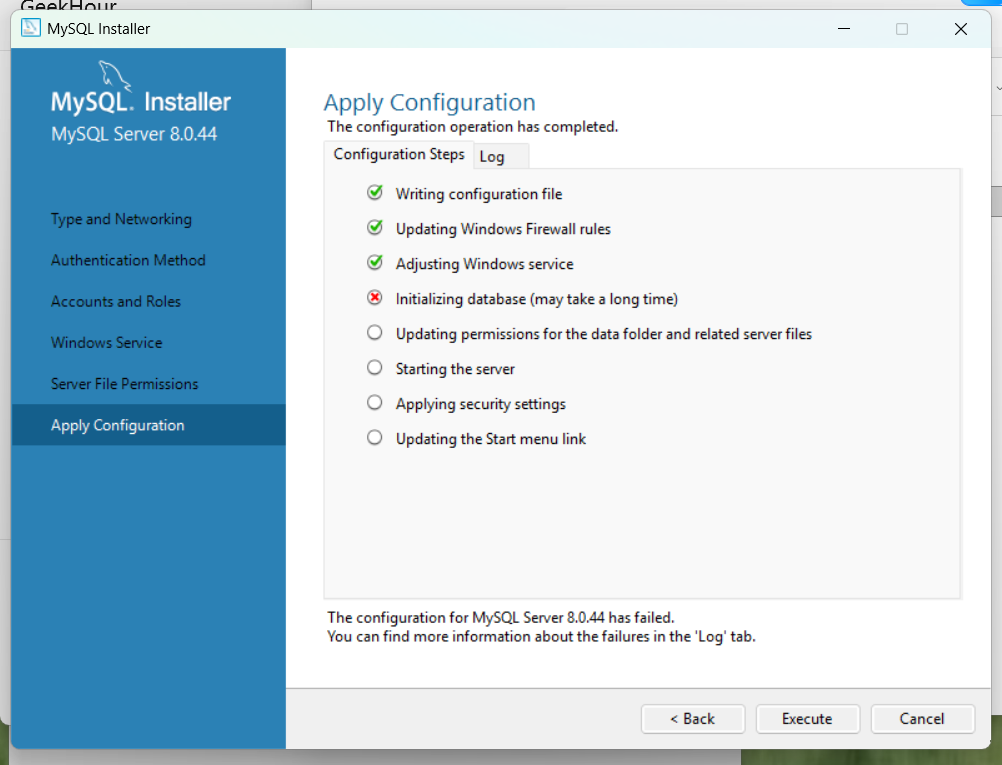Click 'Updating Windows Firewall rules' step text
1002x765 pixels.
click(503, 229)
